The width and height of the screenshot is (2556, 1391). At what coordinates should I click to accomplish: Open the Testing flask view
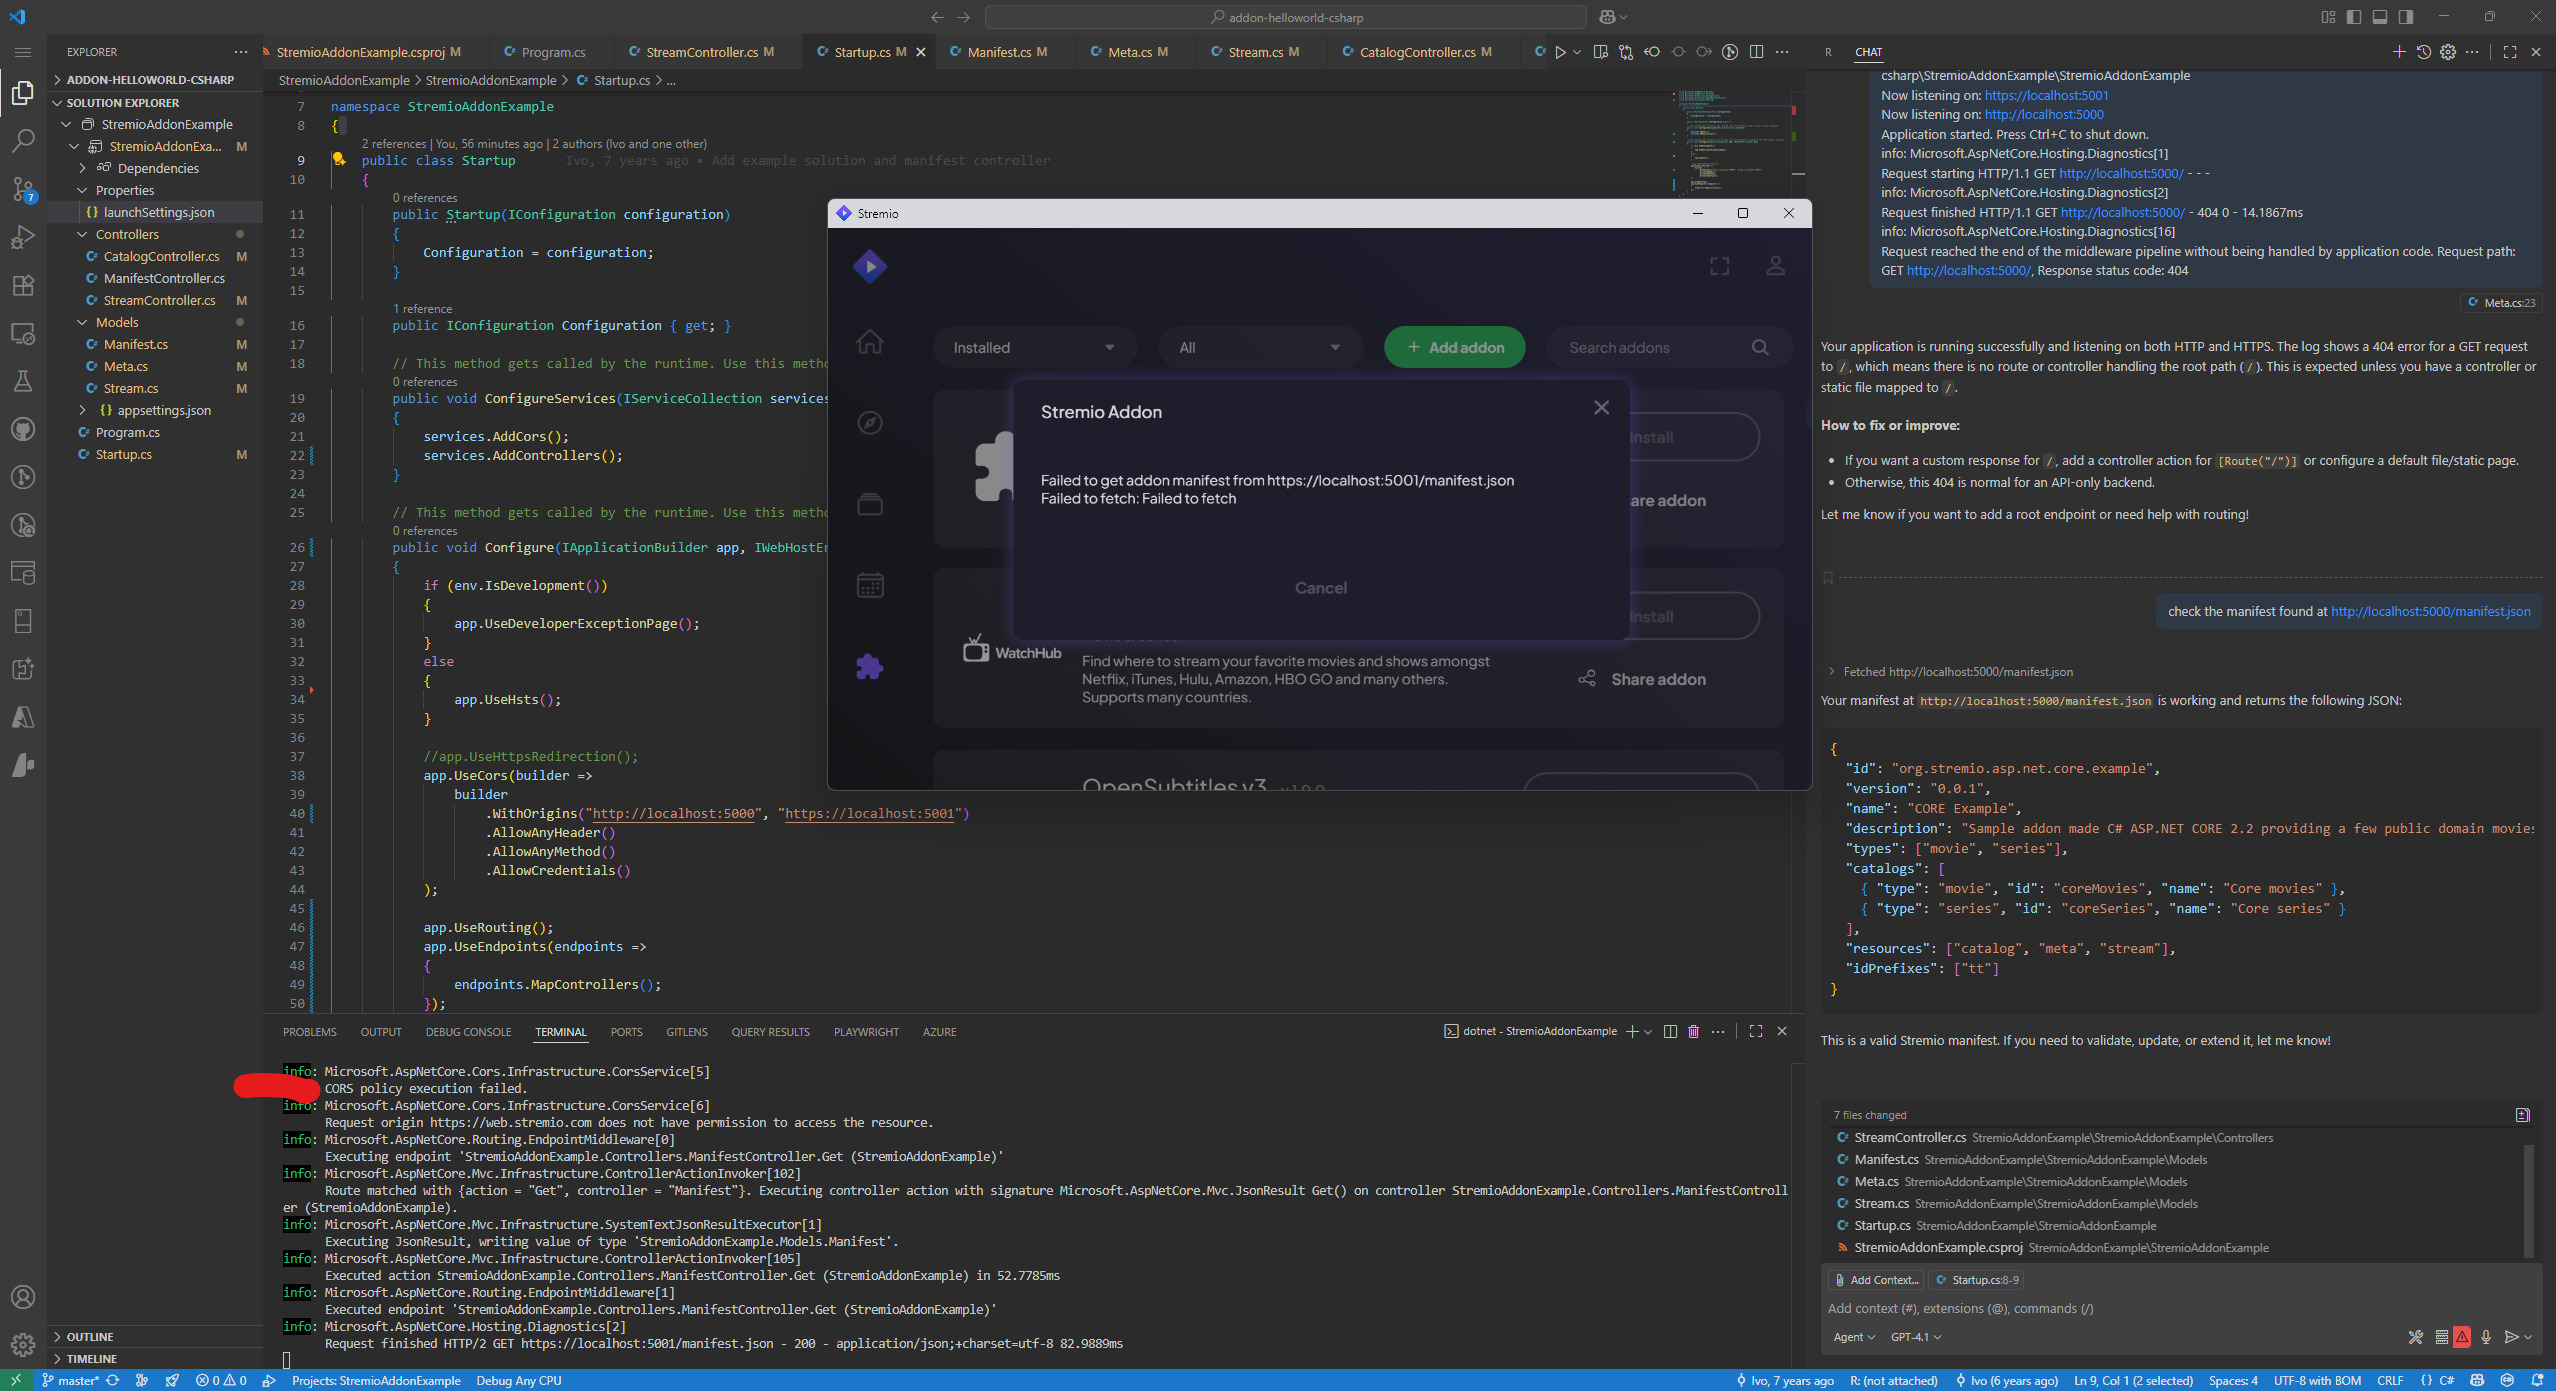(x=23, y=381)
